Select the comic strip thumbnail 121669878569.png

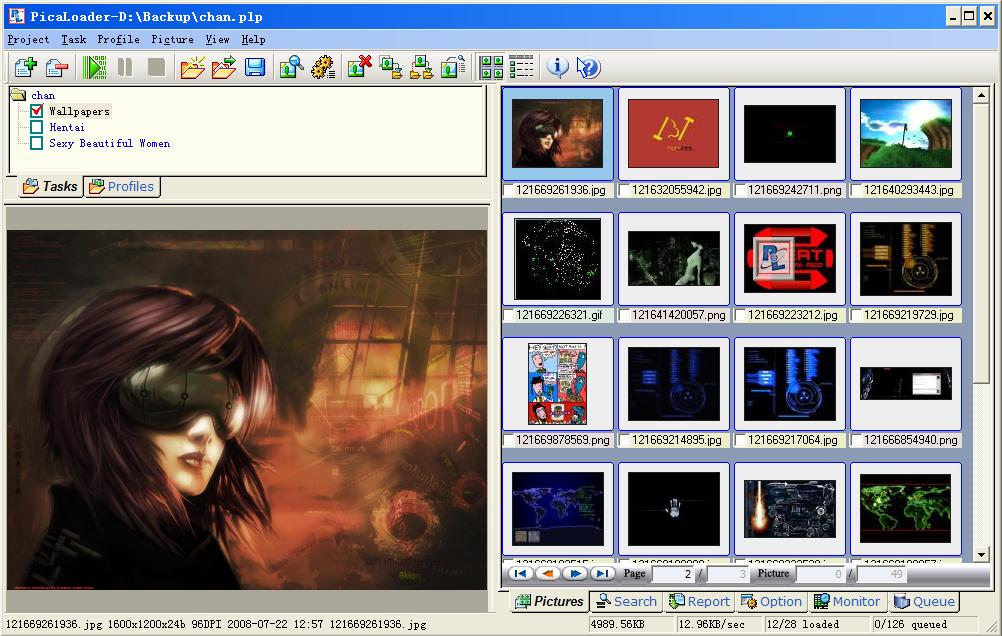click(x=558, y=384)
